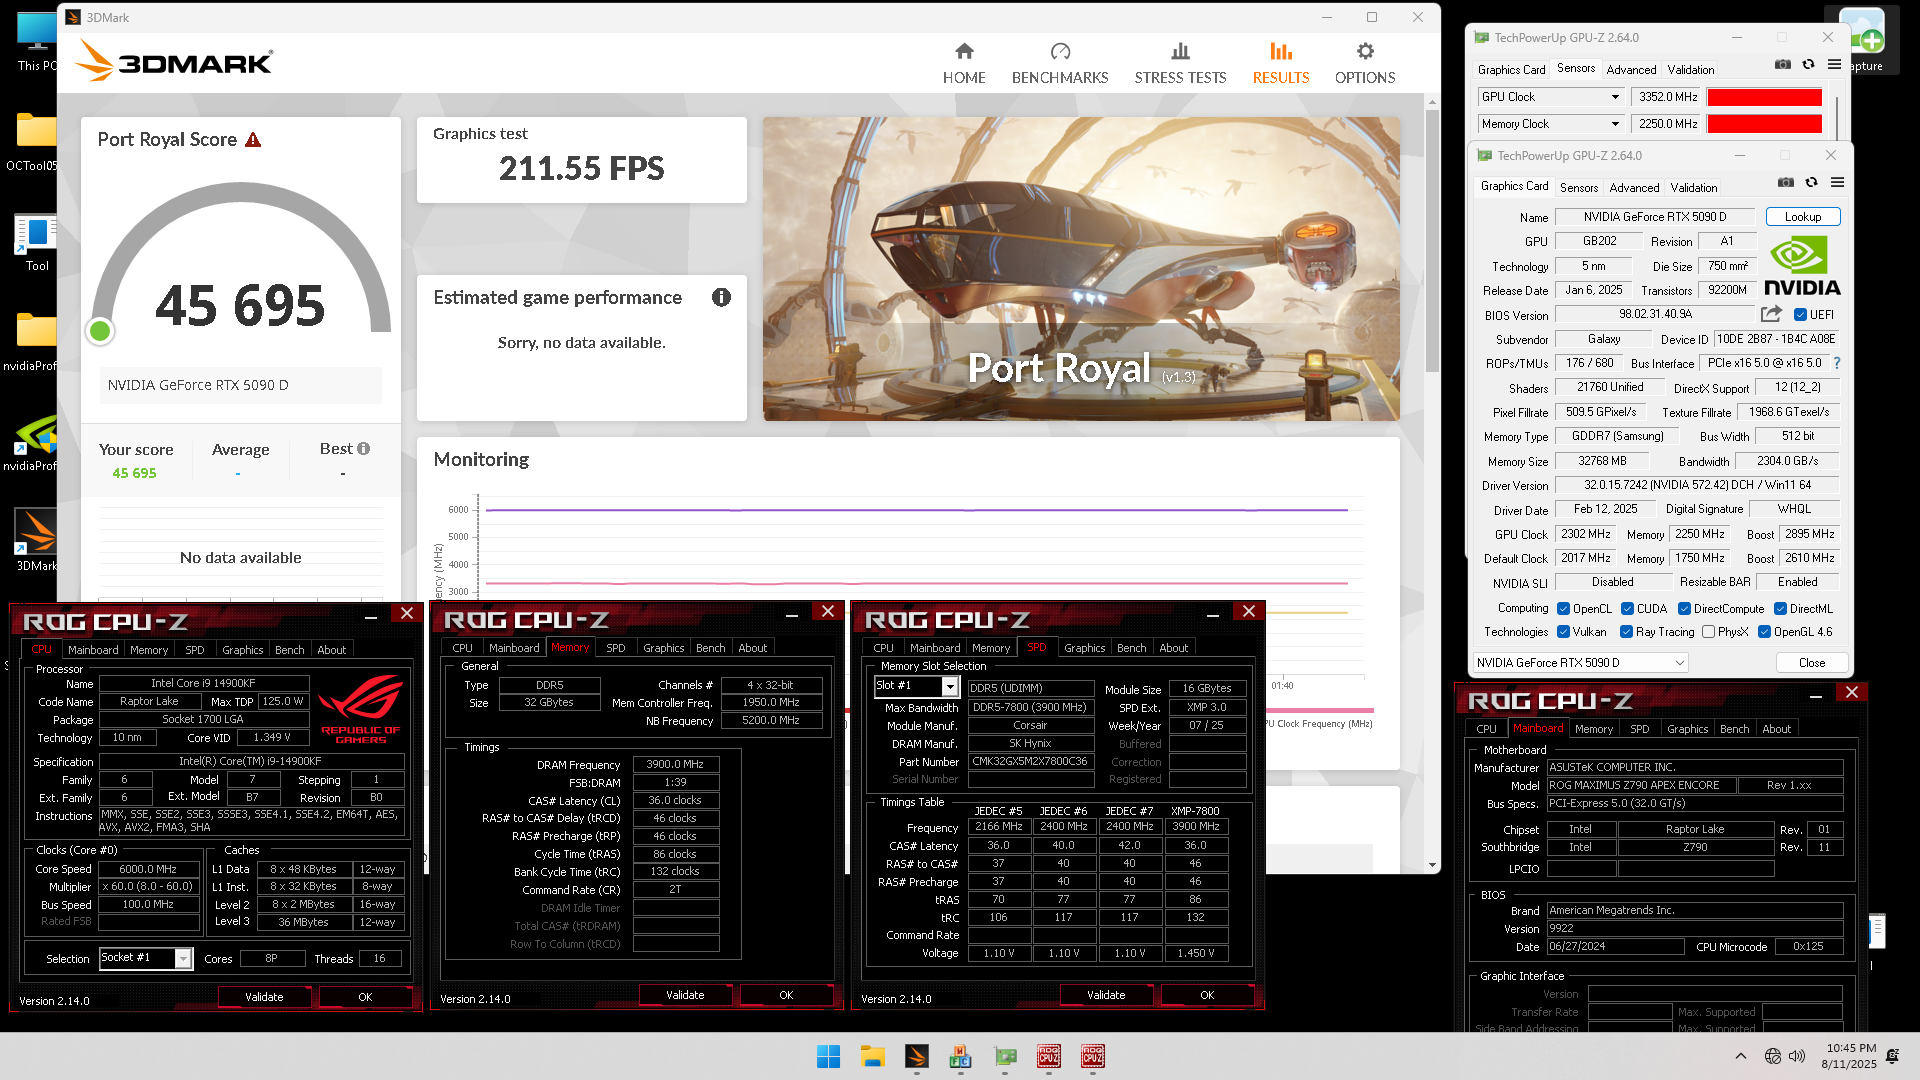
Task: Click Validate in CPU-Z SPD window
Action: (1106, 995)
